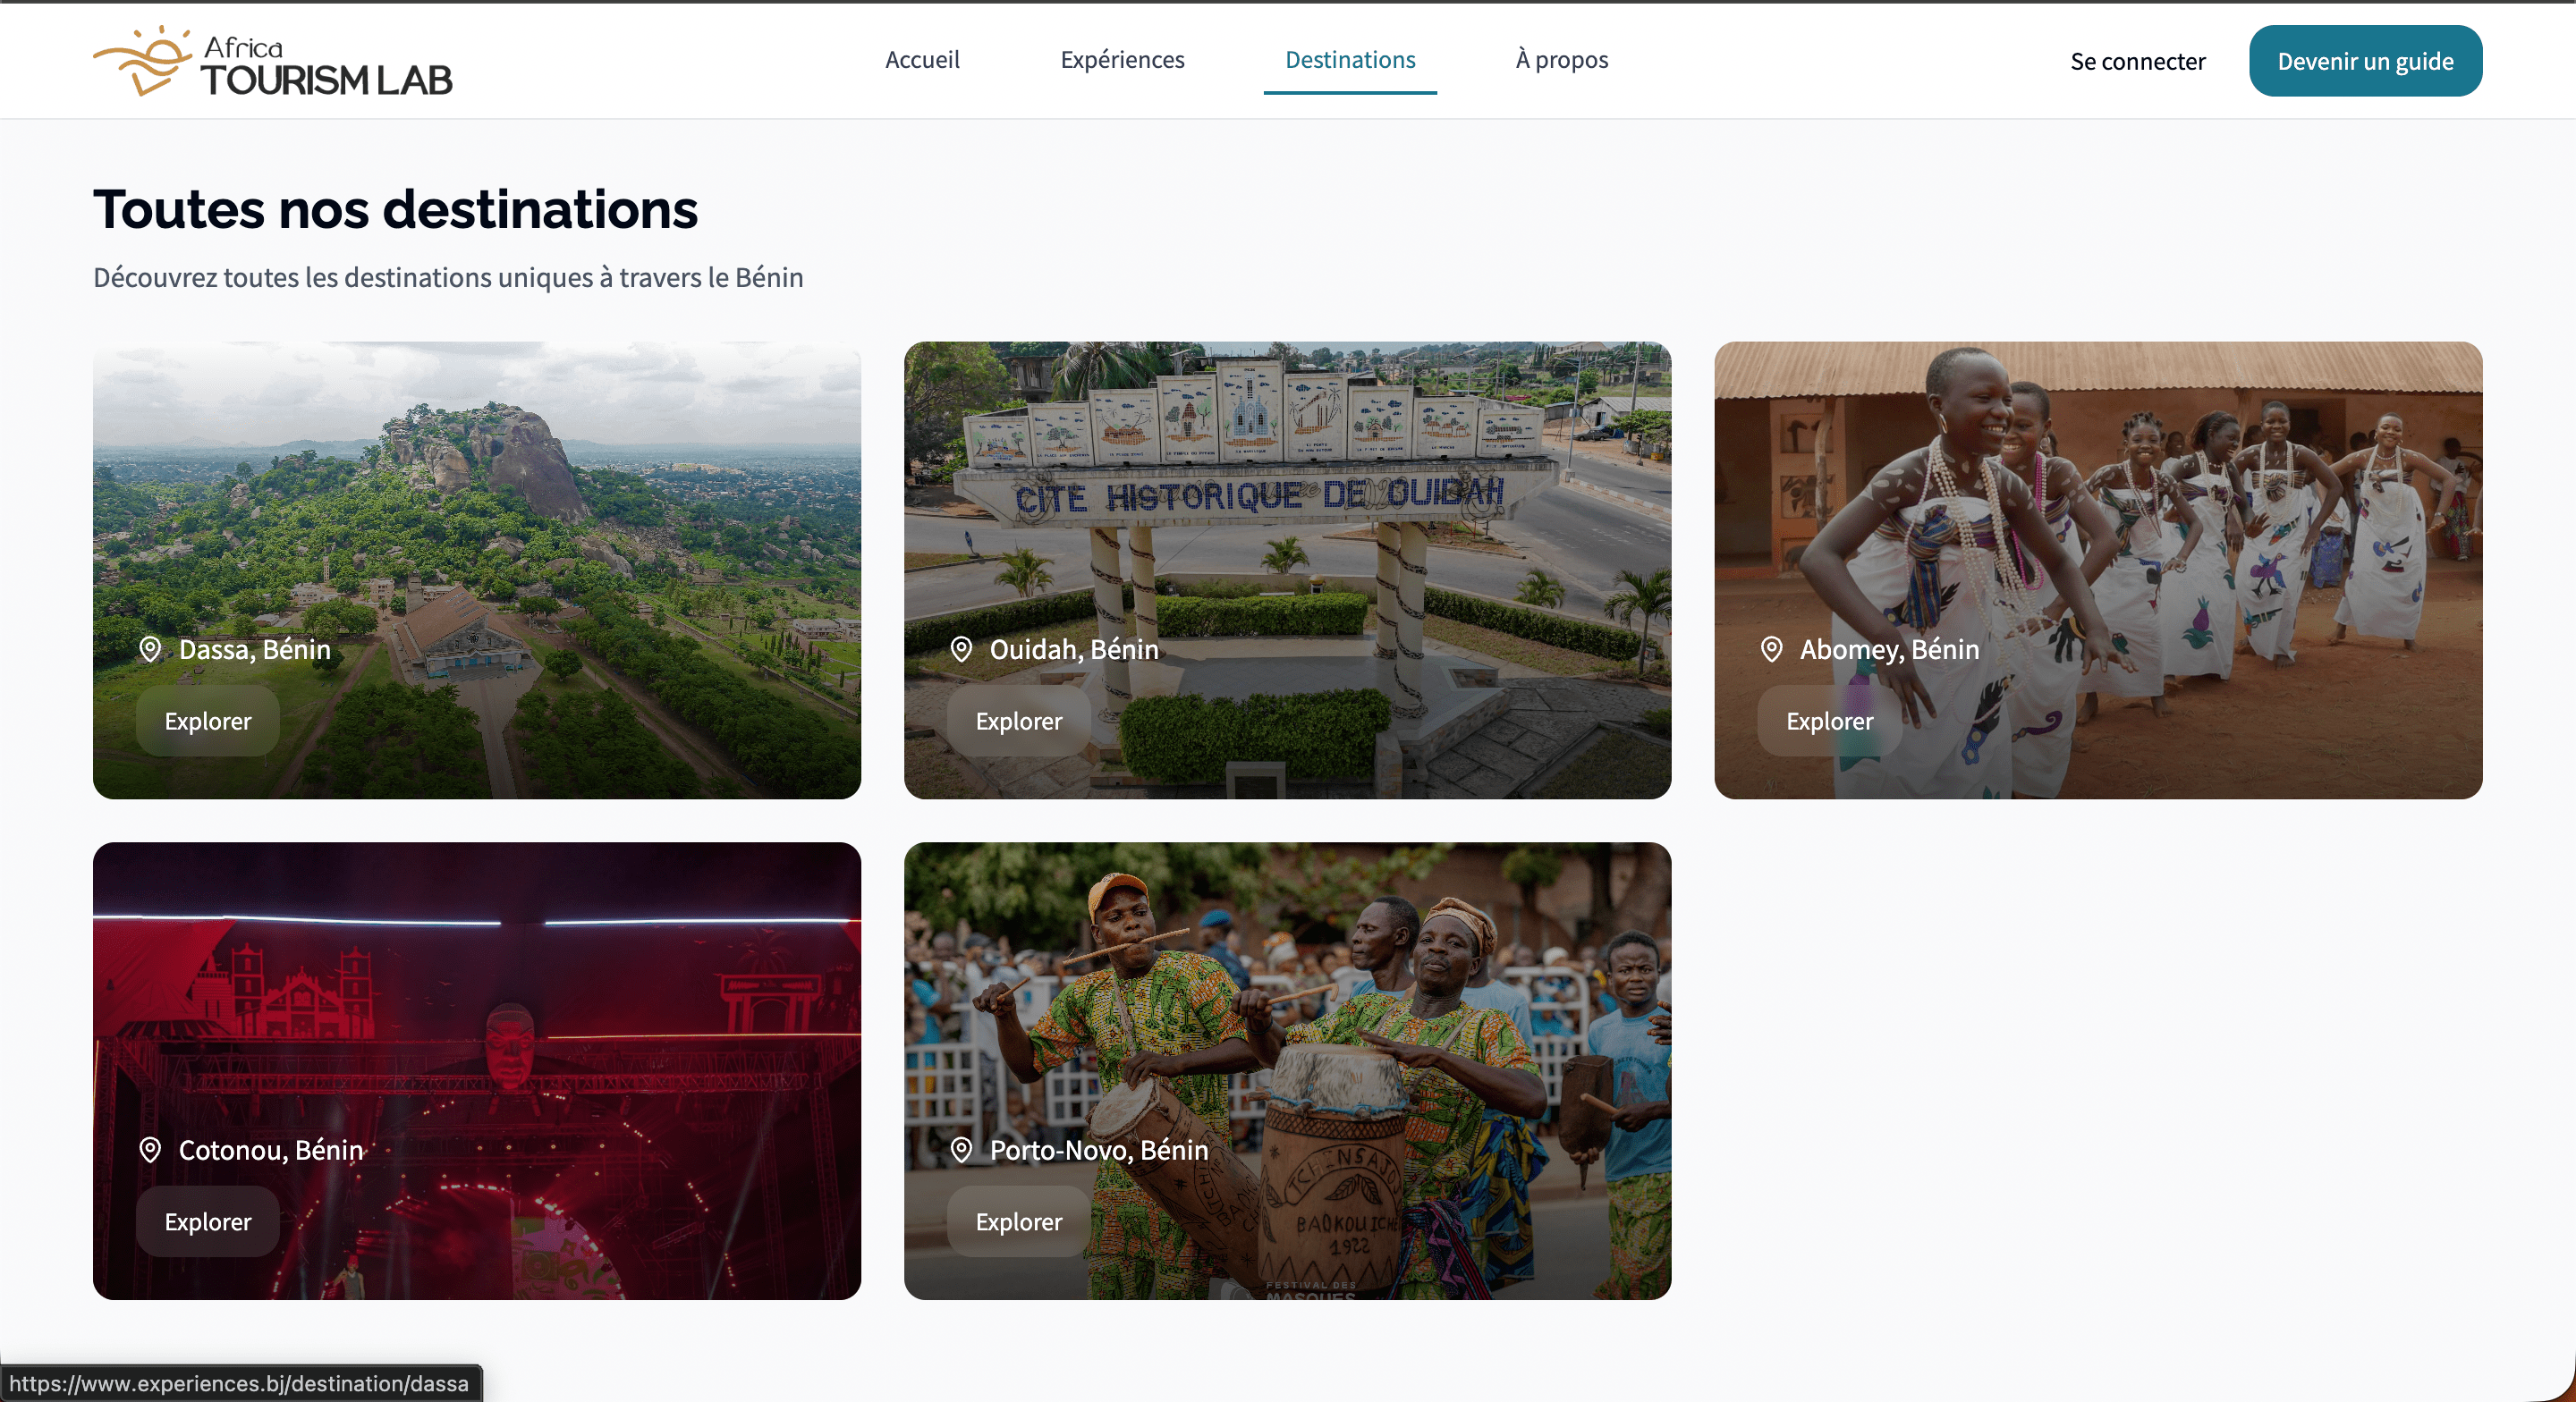Open the À propos page

(1562, 60)
